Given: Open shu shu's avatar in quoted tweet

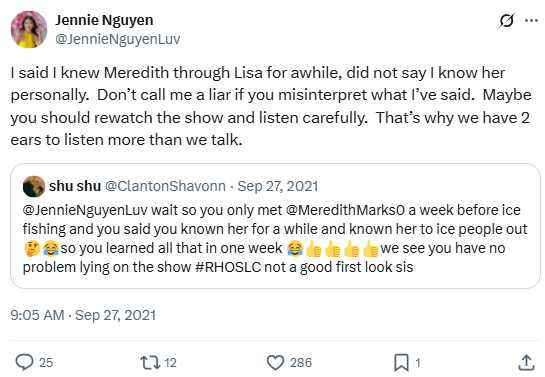Looking at the screenshot, I should coord(34,186).
